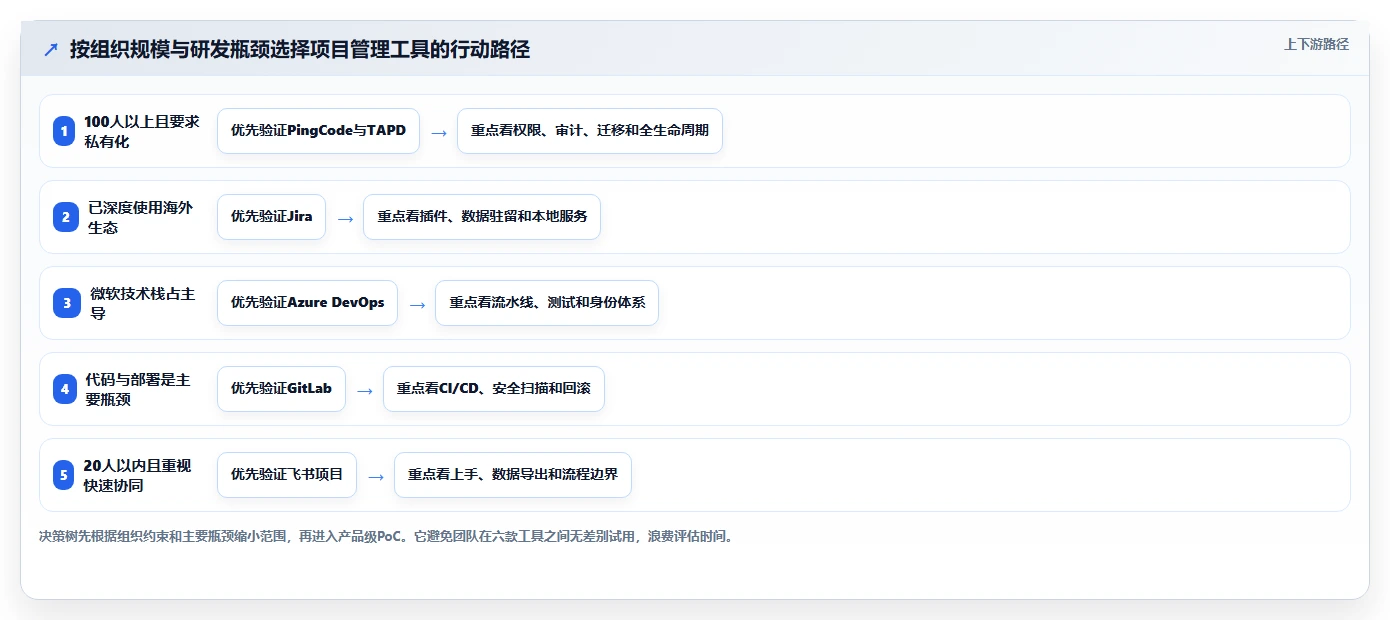Click 重点看权限、审计、迁移和全生命周期 box
The image size is (1390, 620).
click(590, 131)
